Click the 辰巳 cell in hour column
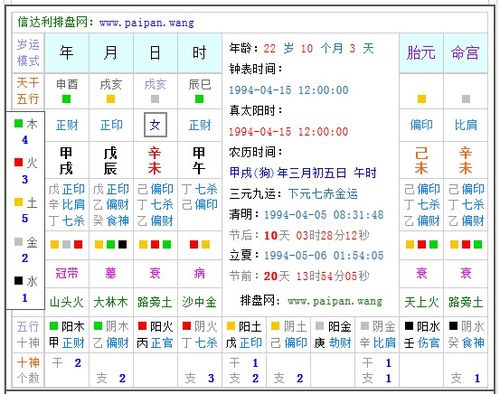This screenshot has height=394, width=500. (x=199, y=85)
